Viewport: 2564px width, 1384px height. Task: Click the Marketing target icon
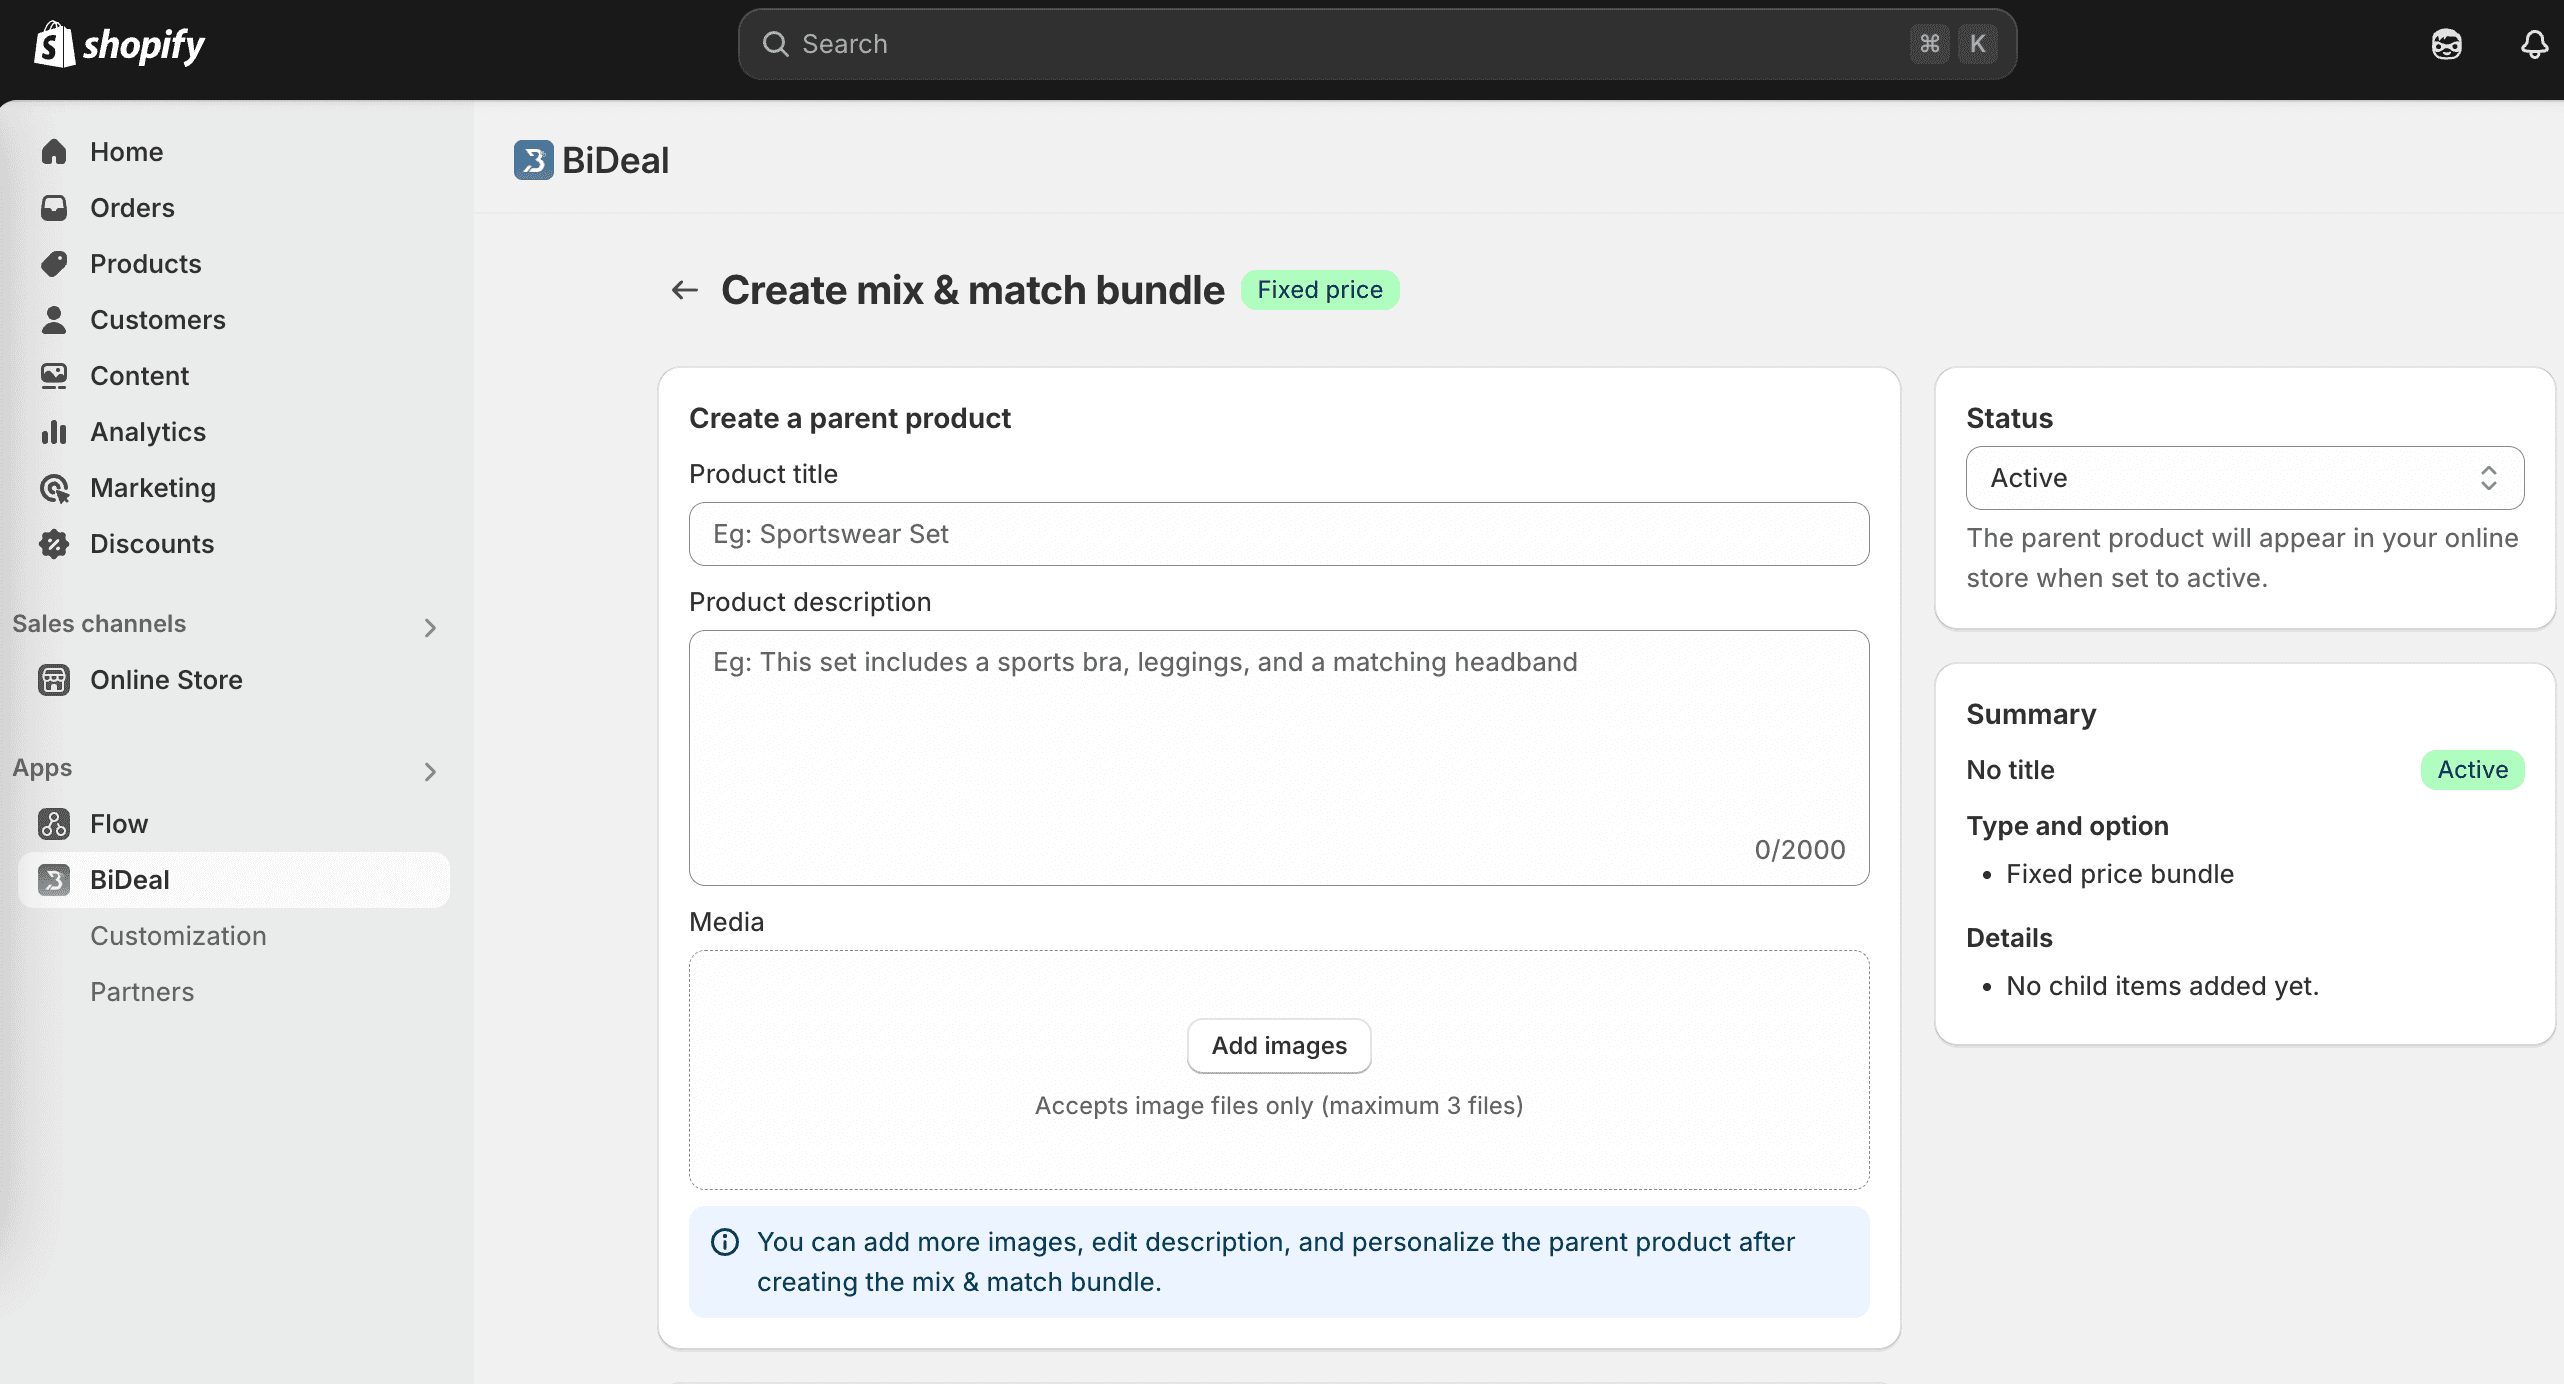click(x=54, y=487)
